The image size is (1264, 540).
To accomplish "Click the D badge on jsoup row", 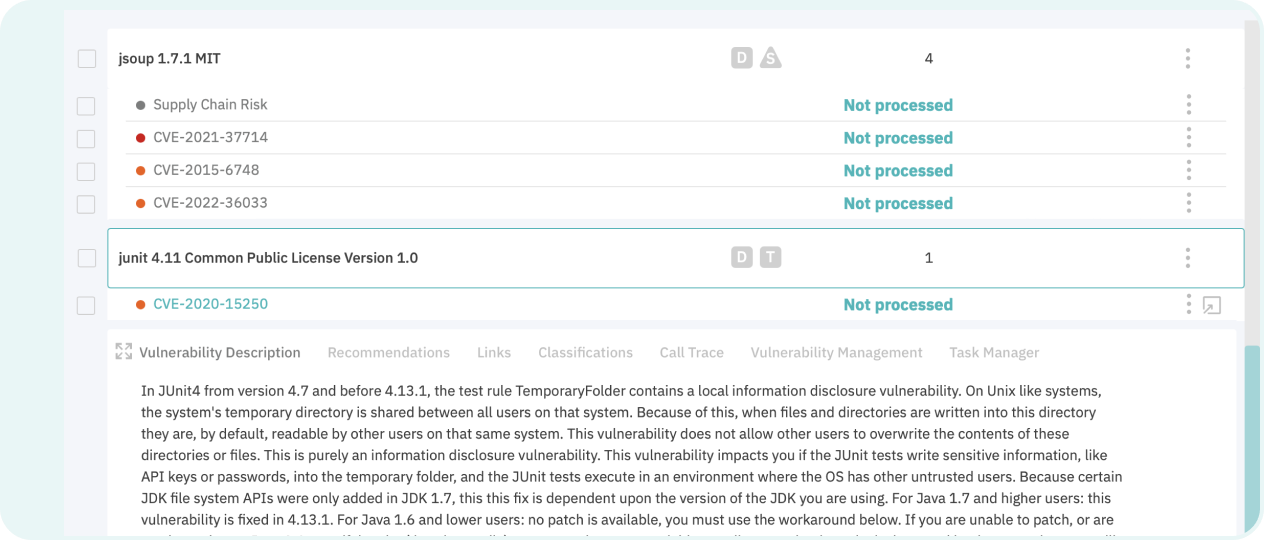I will click(741, 58).
